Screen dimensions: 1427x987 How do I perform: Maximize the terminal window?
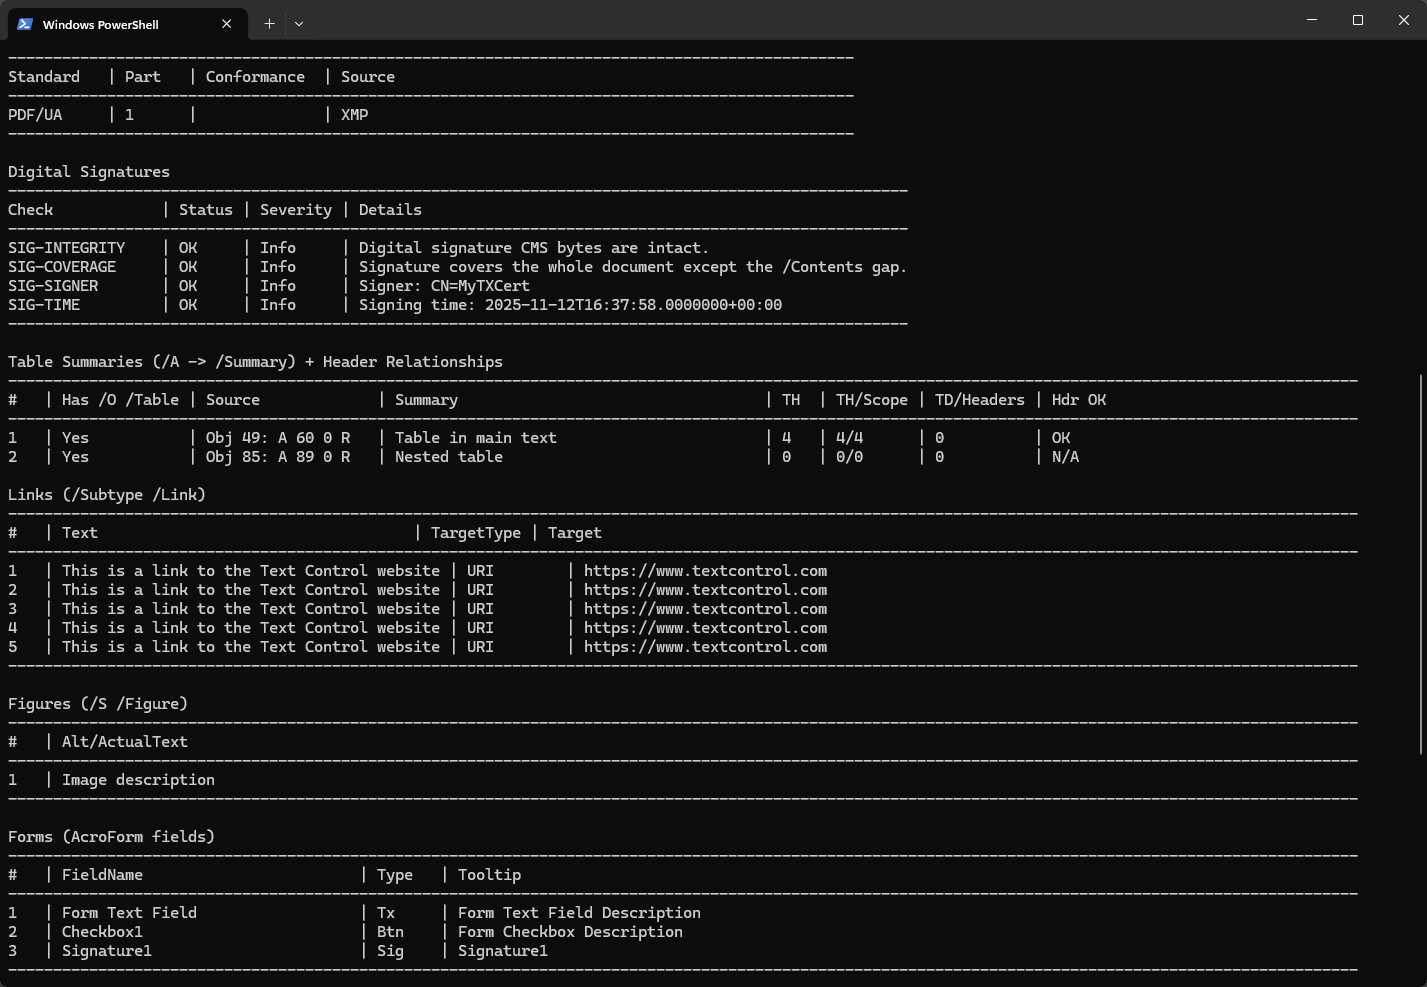[x=1358, y=20]
